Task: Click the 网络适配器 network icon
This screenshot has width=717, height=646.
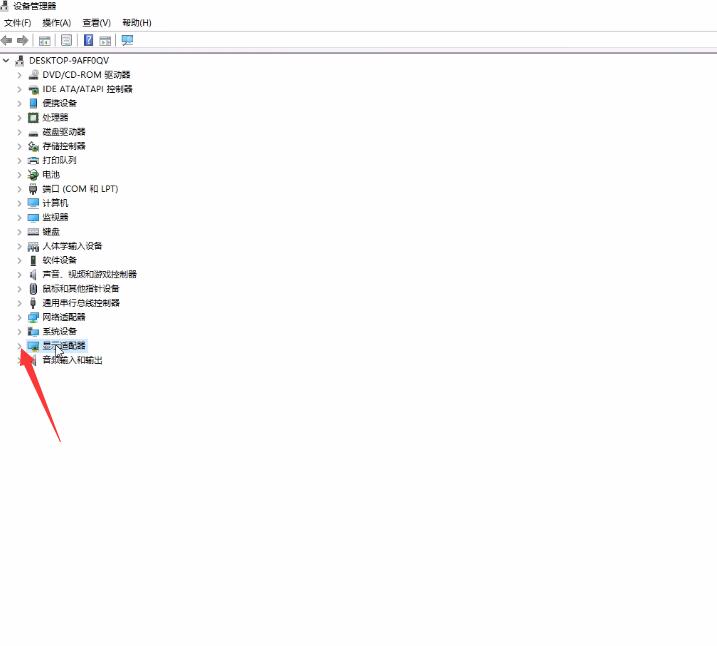Action: 33,317
